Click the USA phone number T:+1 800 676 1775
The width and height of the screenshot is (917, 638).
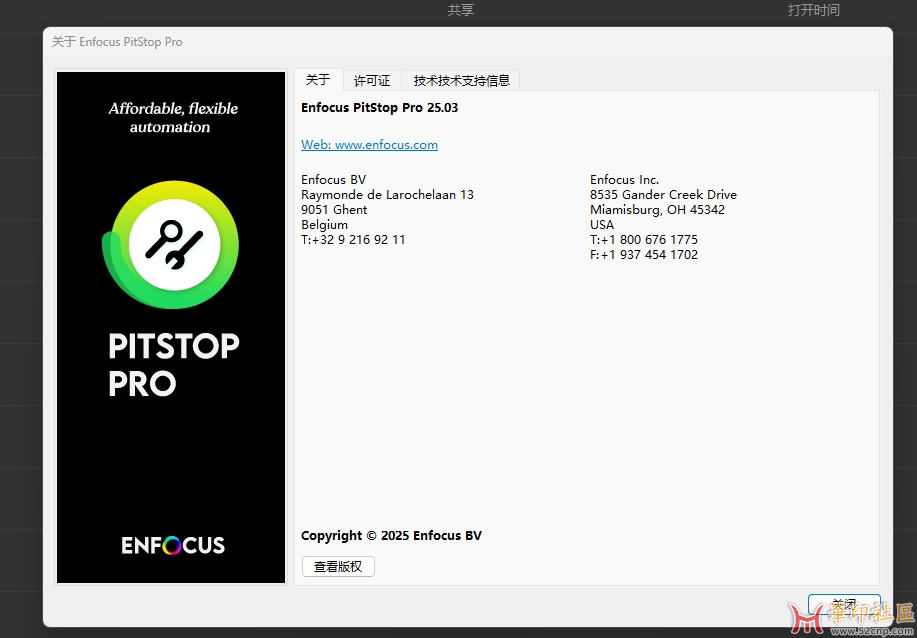644,240
